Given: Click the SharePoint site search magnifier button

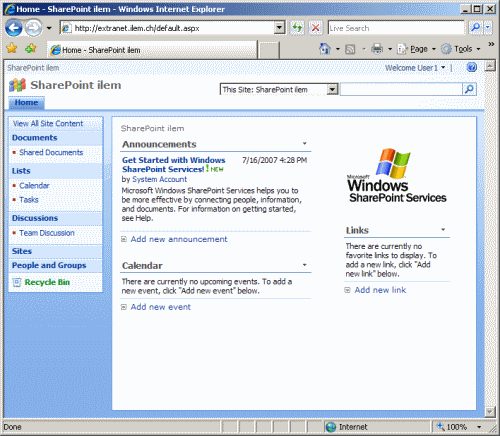Looking at the screenshot, I should point(469,89).
